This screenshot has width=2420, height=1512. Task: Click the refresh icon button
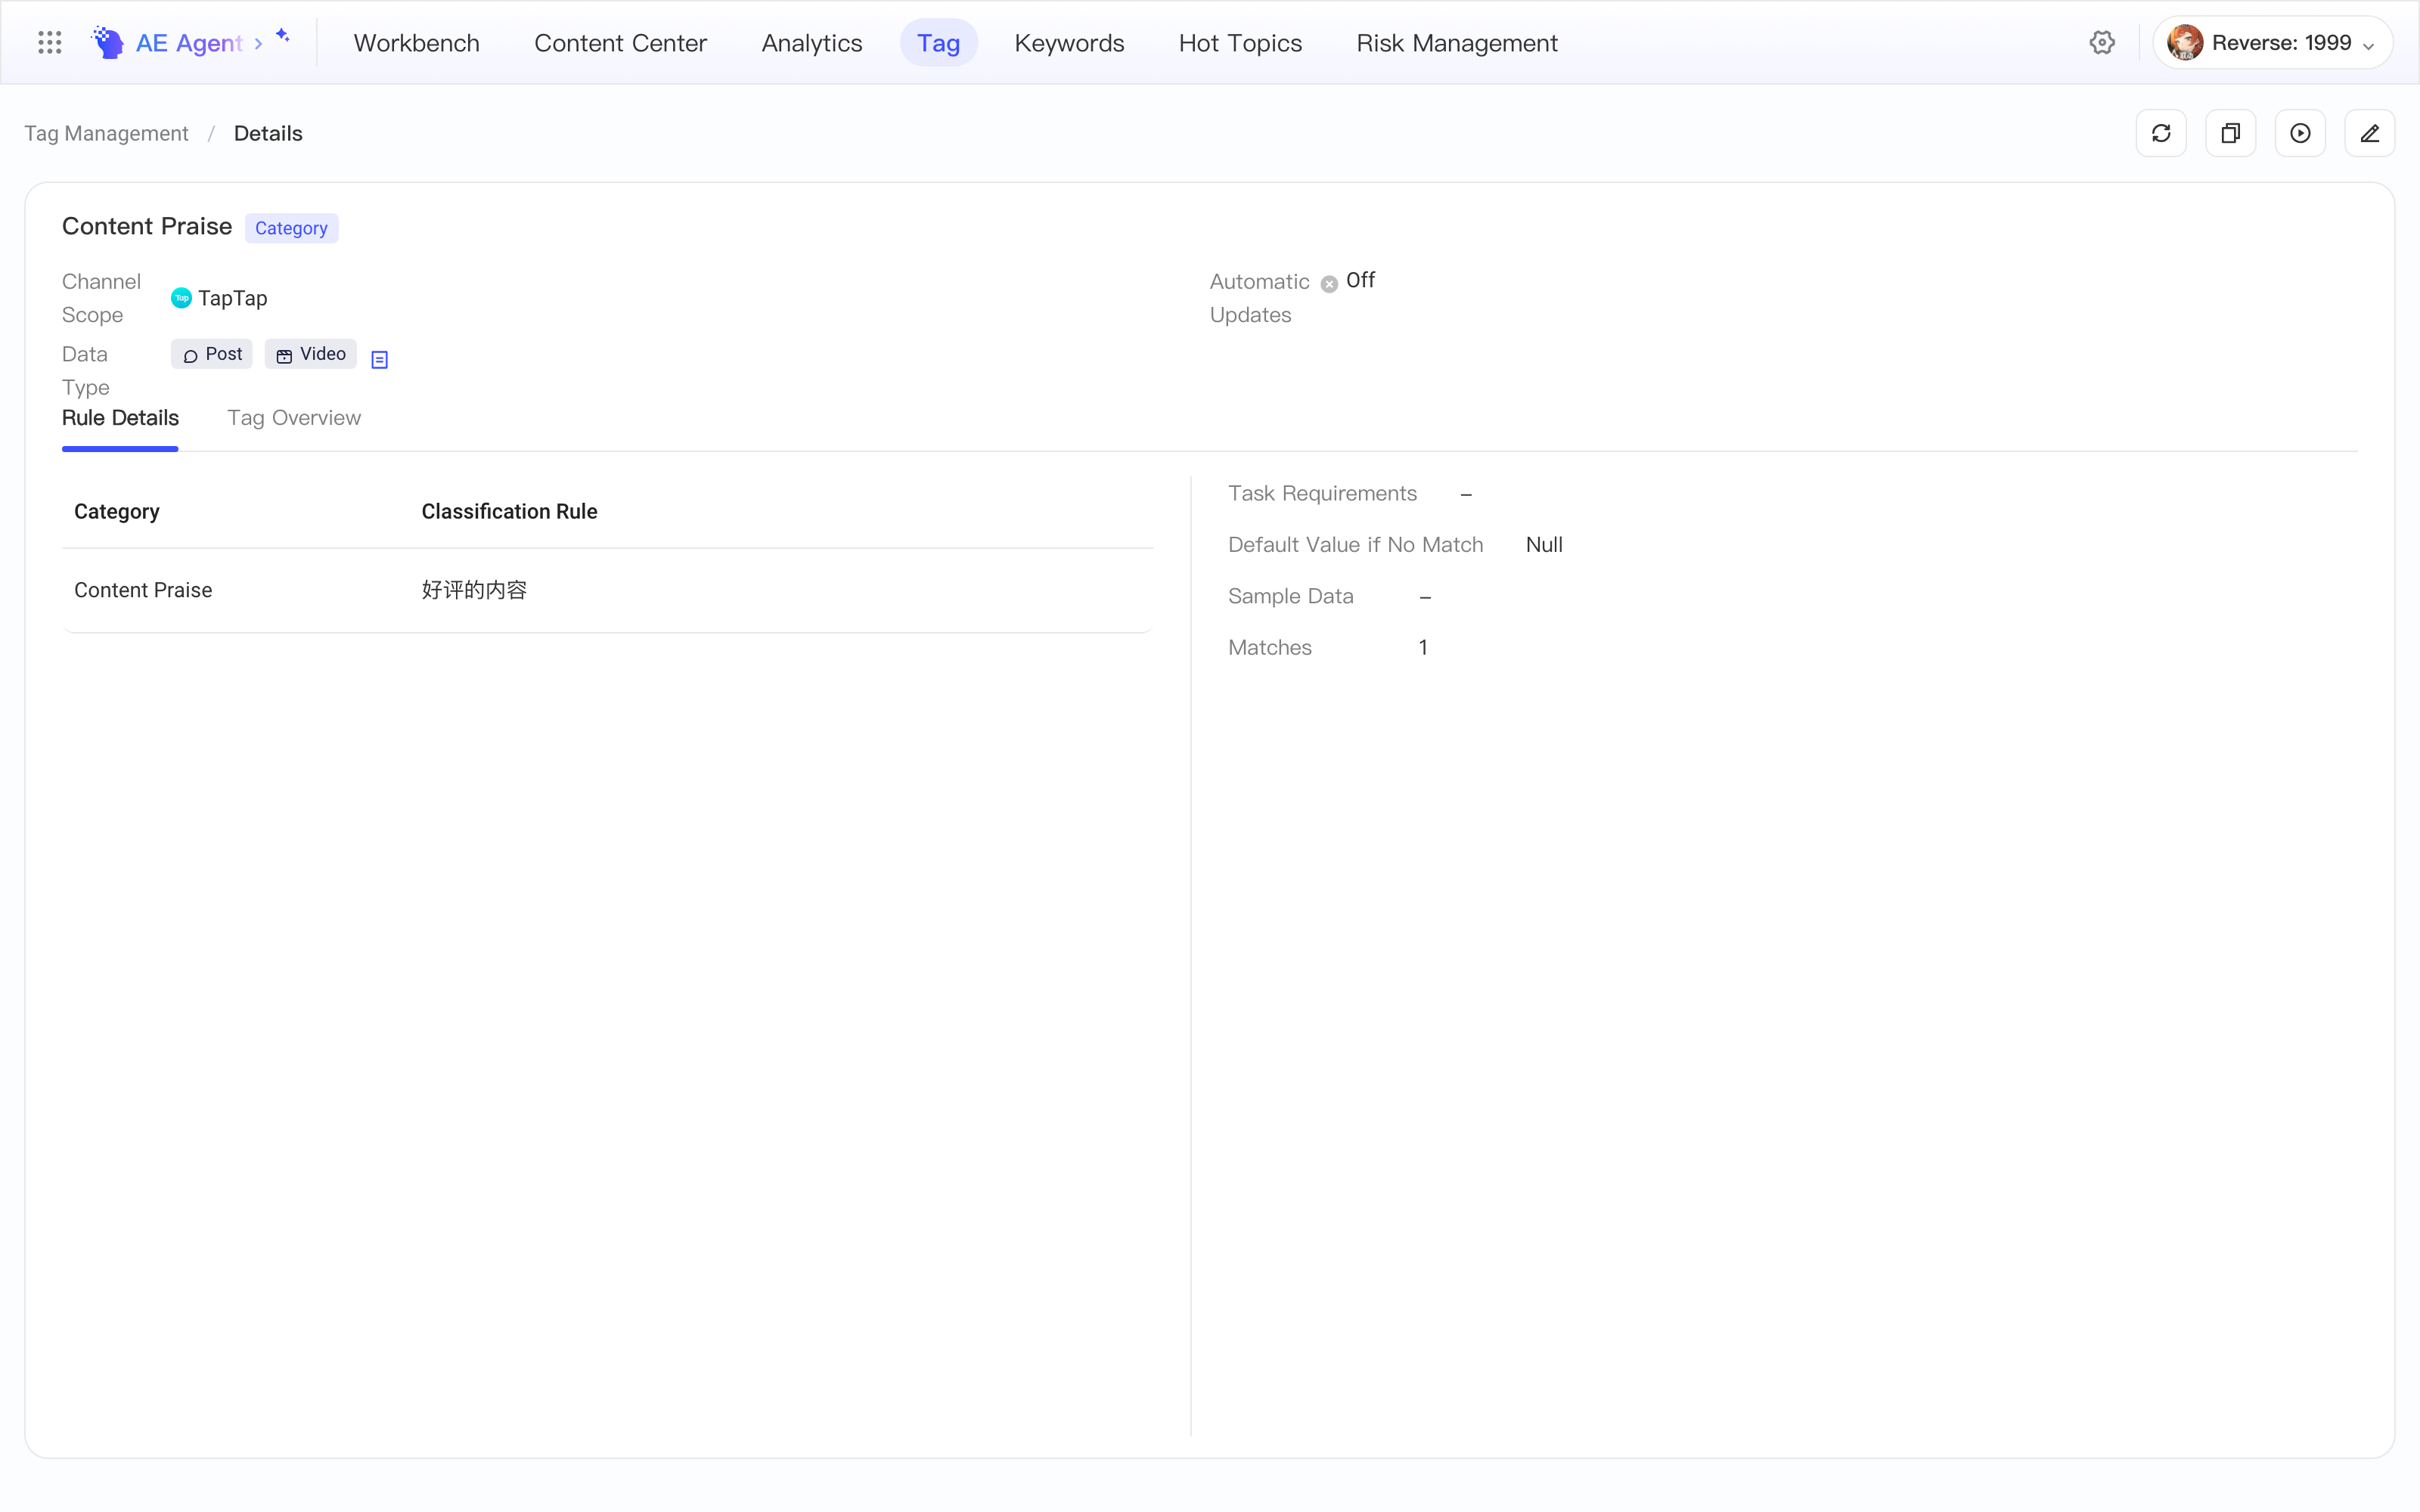tap(2161, 133)
